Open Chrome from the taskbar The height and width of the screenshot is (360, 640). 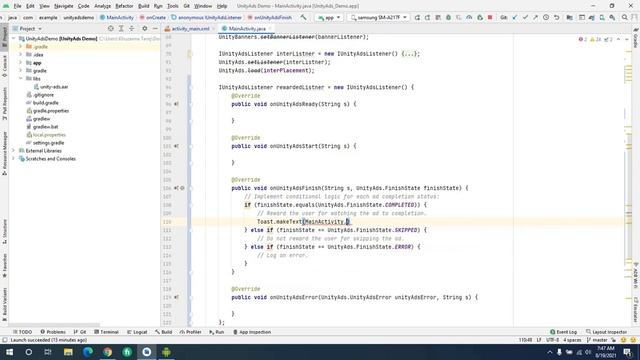click(107, 352)
